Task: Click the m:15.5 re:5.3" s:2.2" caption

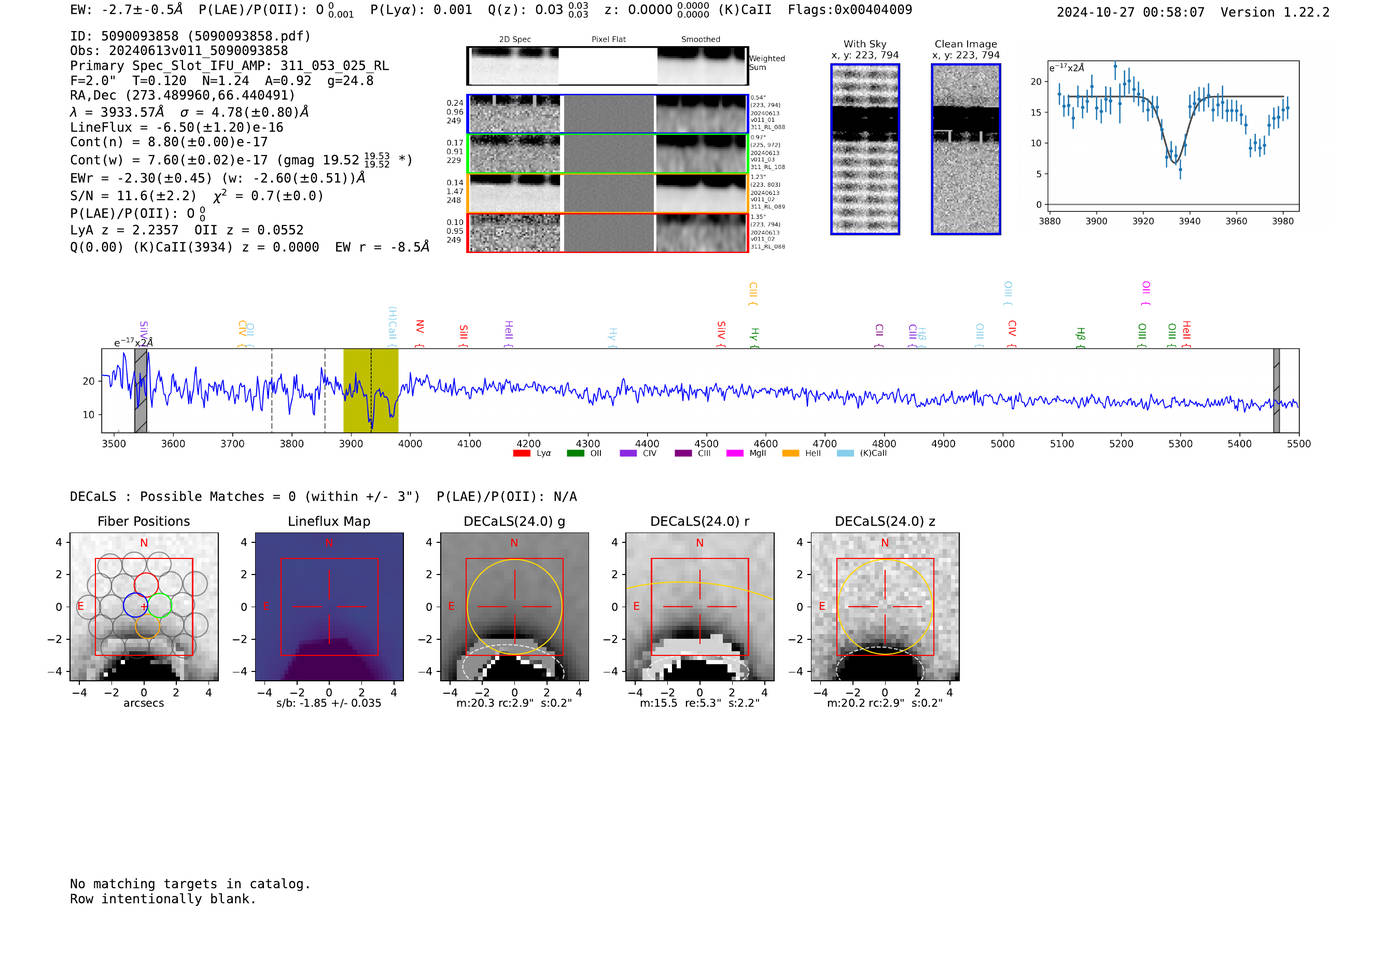Action: coord(700,703)
